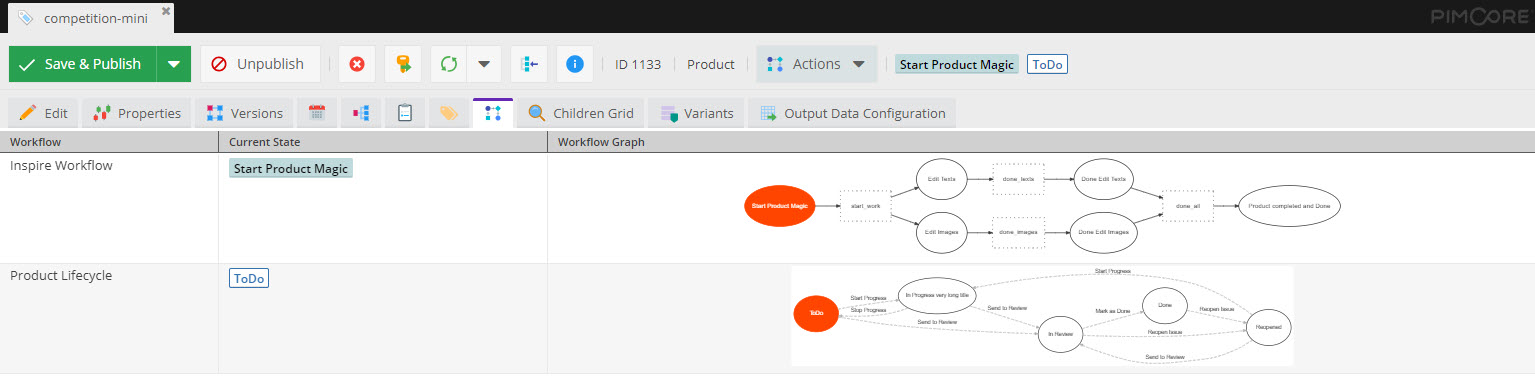Open the dependencies tab icon
Screen dimensions: 1535x385
coord(361,113)
